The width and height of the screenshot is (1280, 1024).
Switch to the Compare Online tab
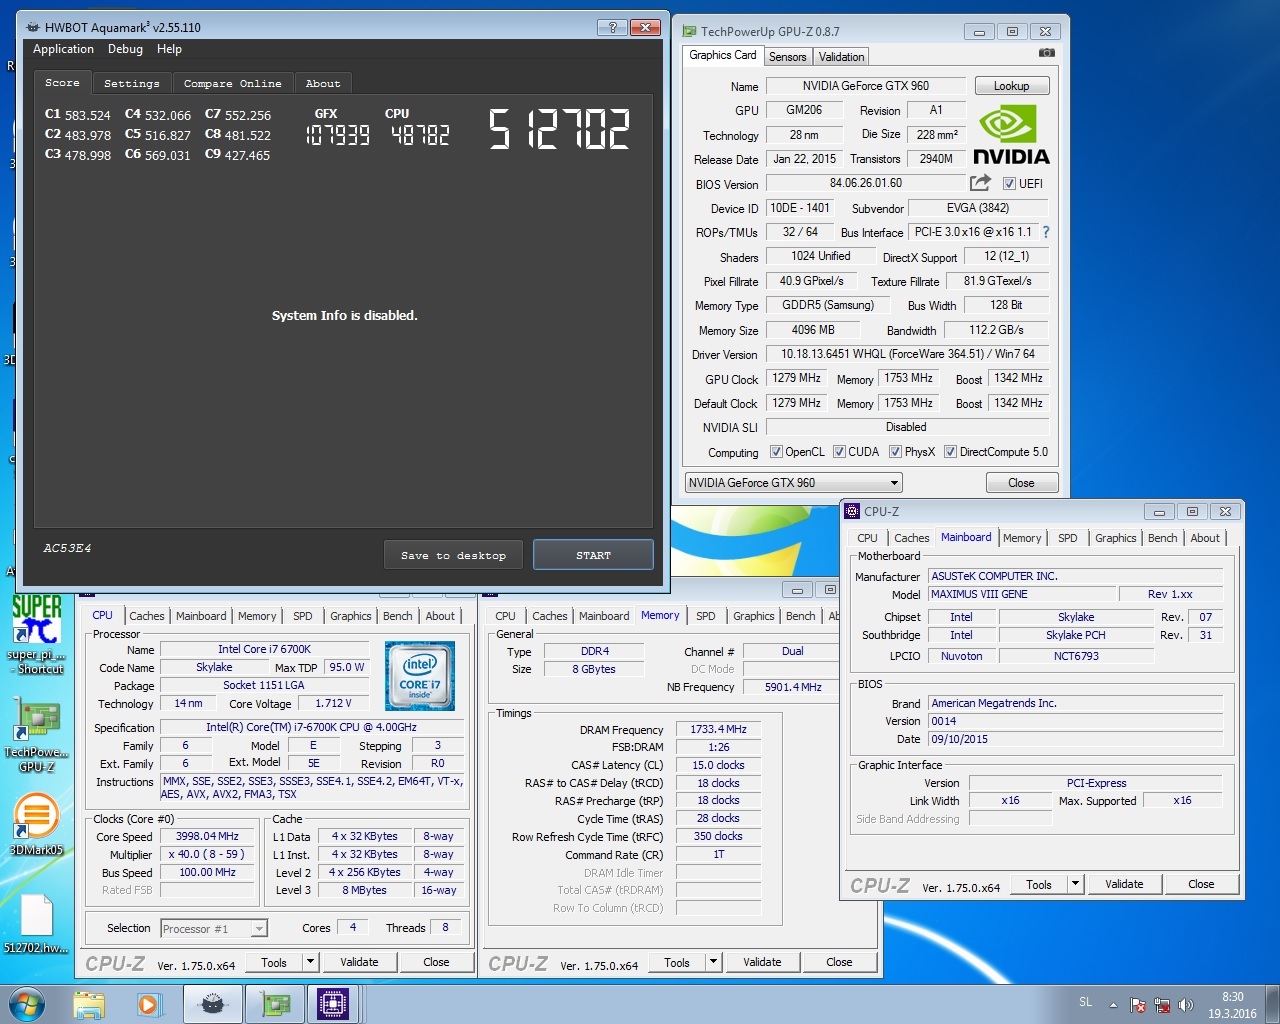[233, 84]
